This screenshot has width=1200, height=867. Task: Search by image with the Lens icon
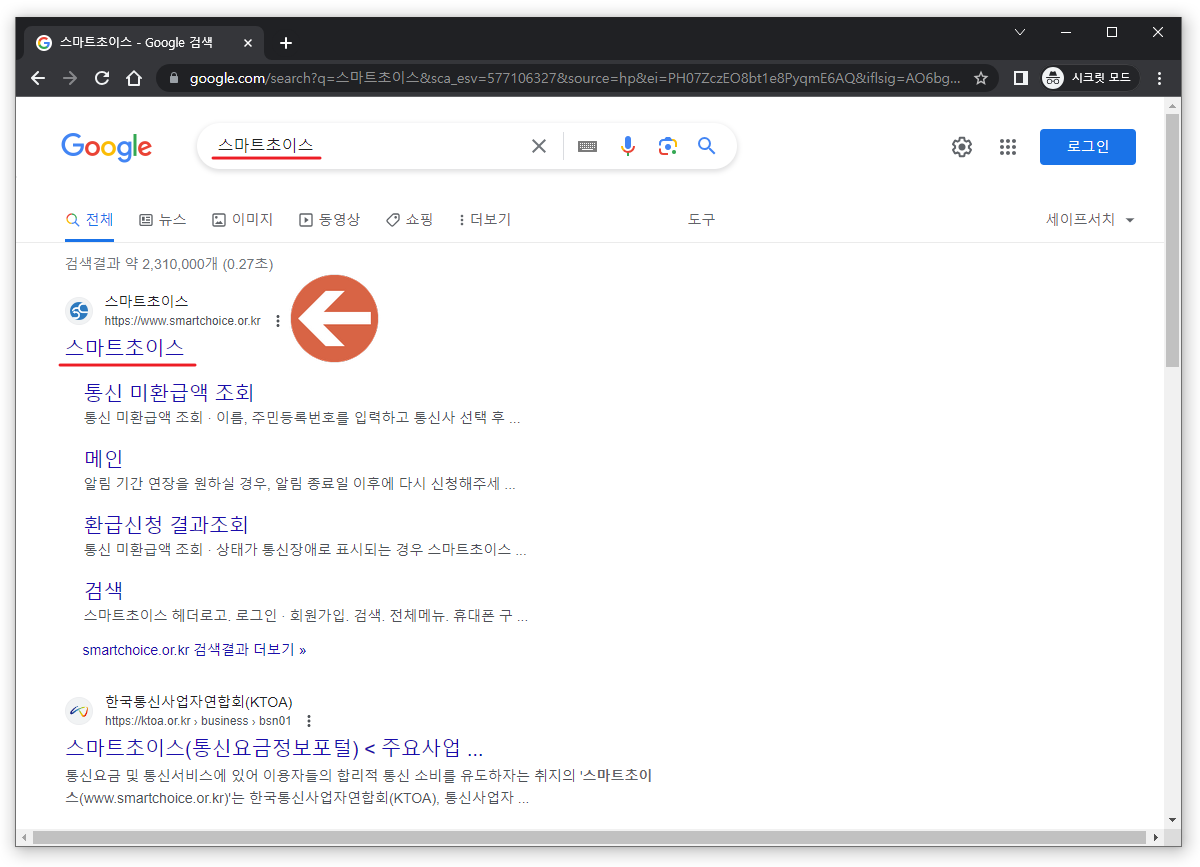pyautogui.click(x=668, y=147)
